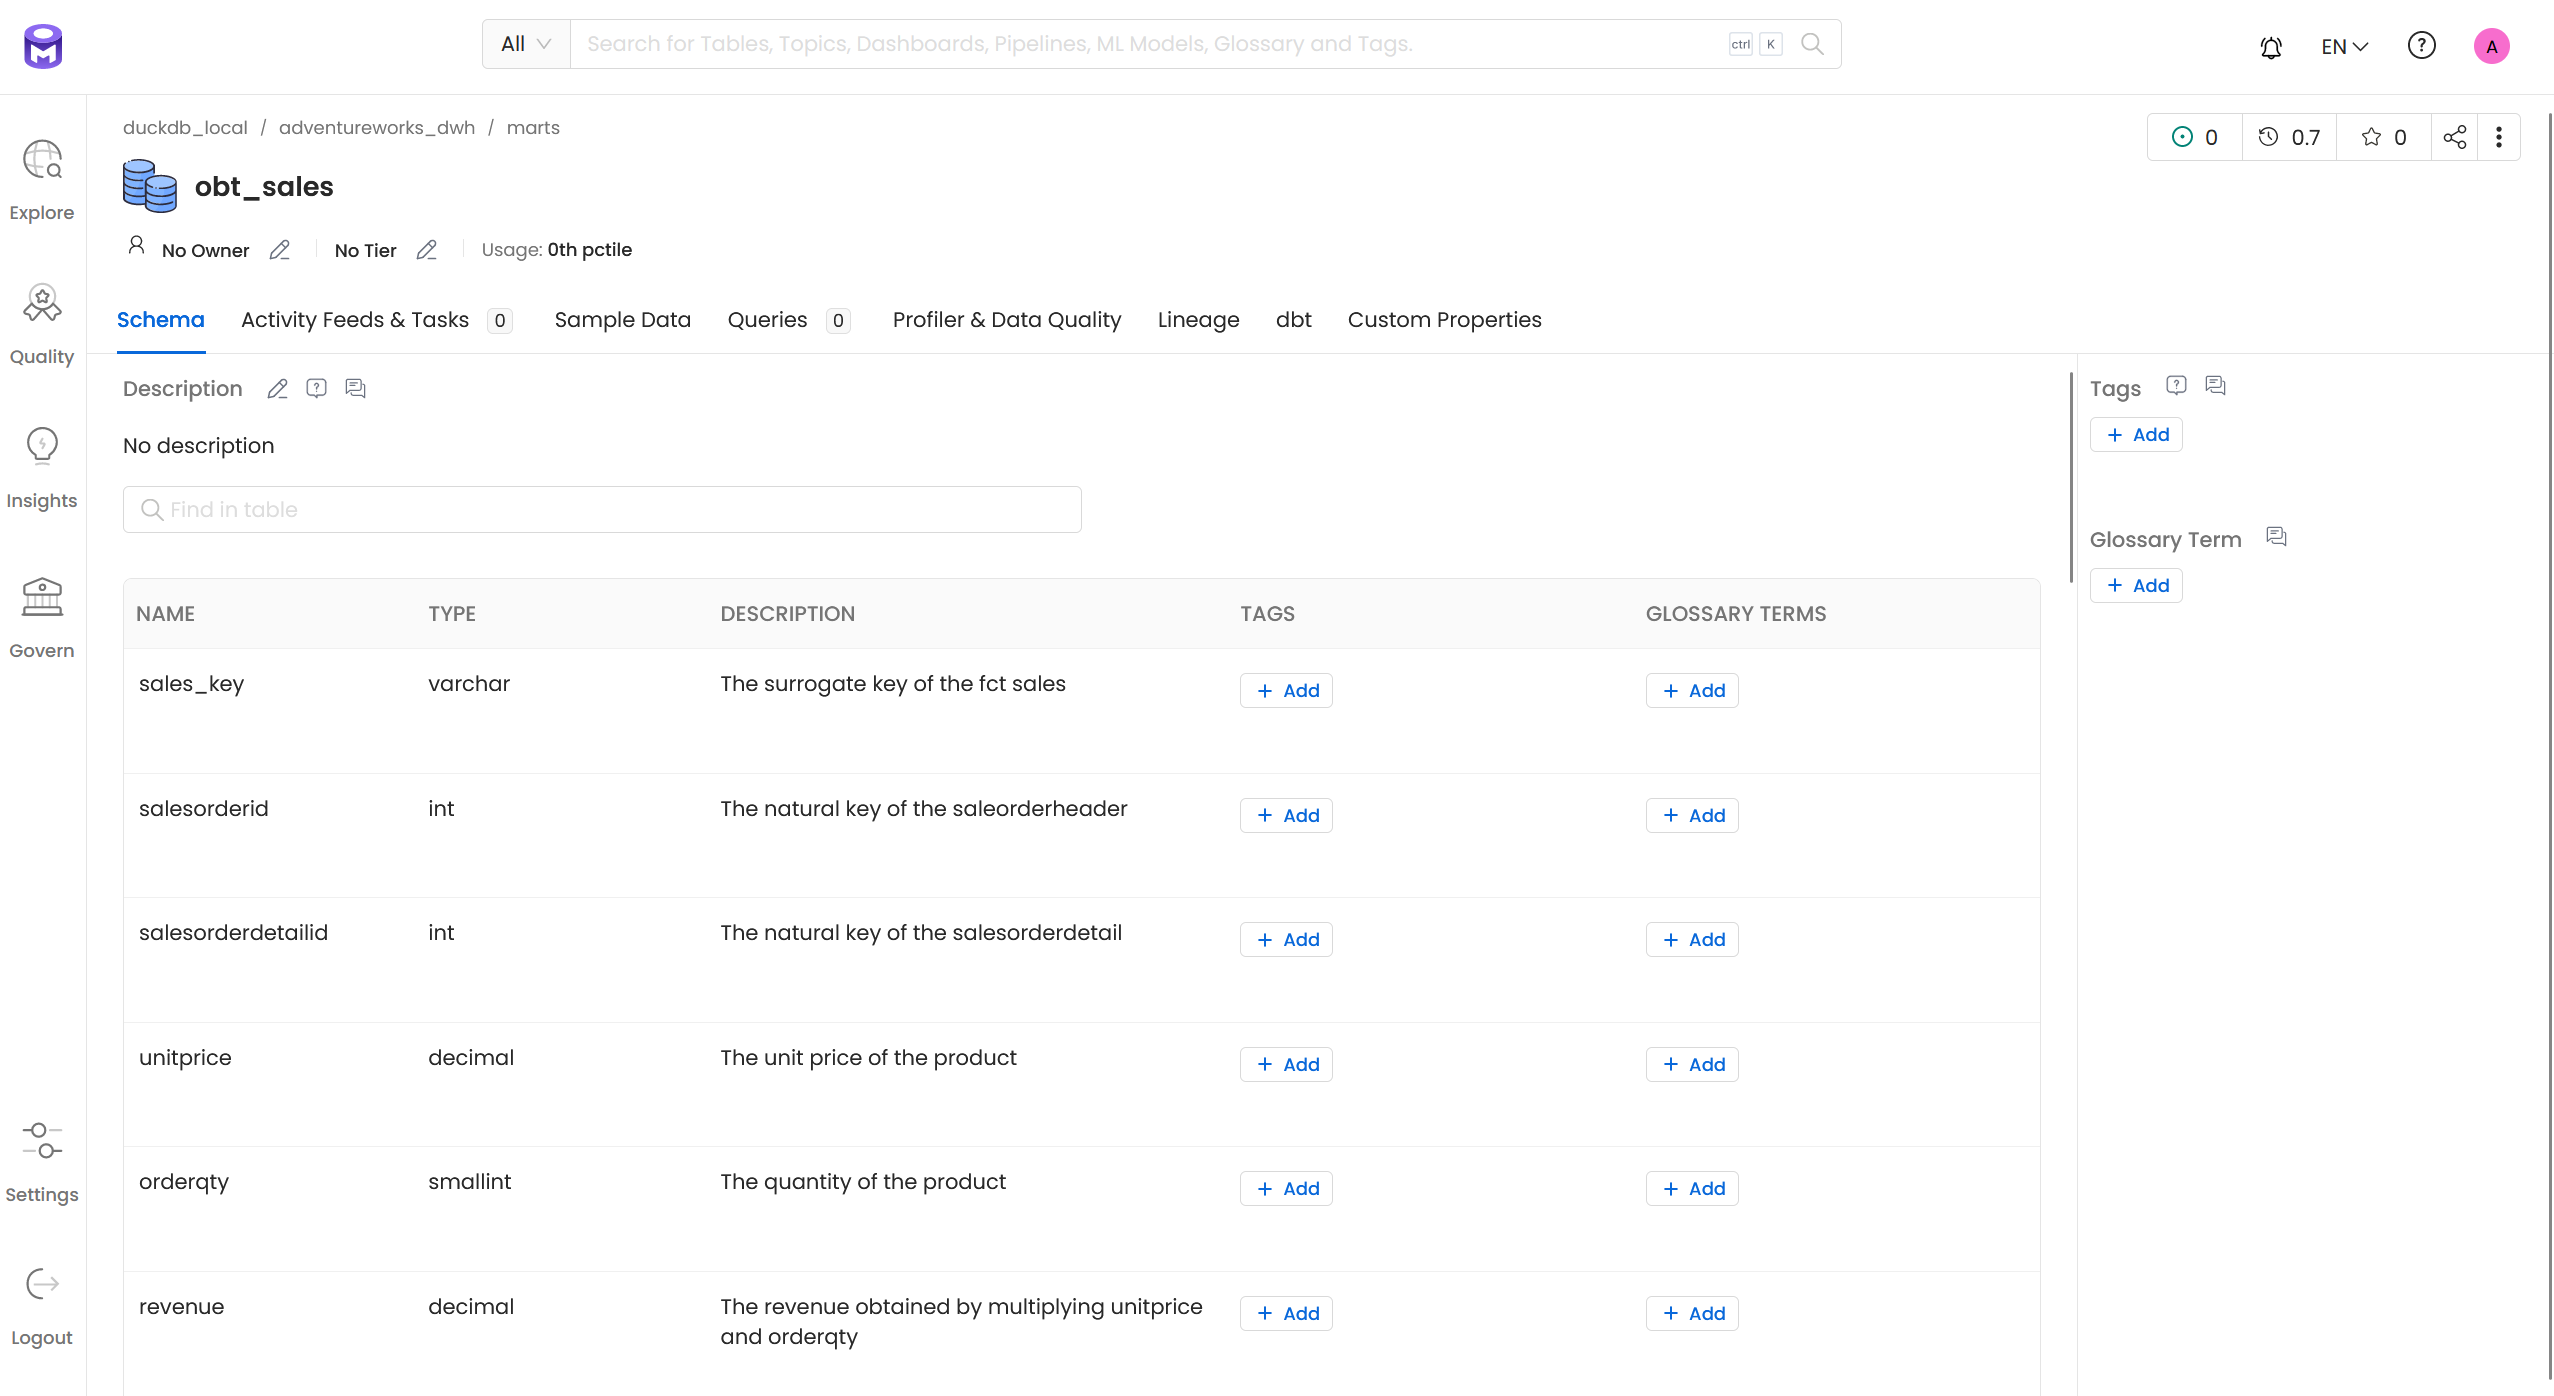
Task: Open the three-dot more options menu
Action: (2498, 137)
